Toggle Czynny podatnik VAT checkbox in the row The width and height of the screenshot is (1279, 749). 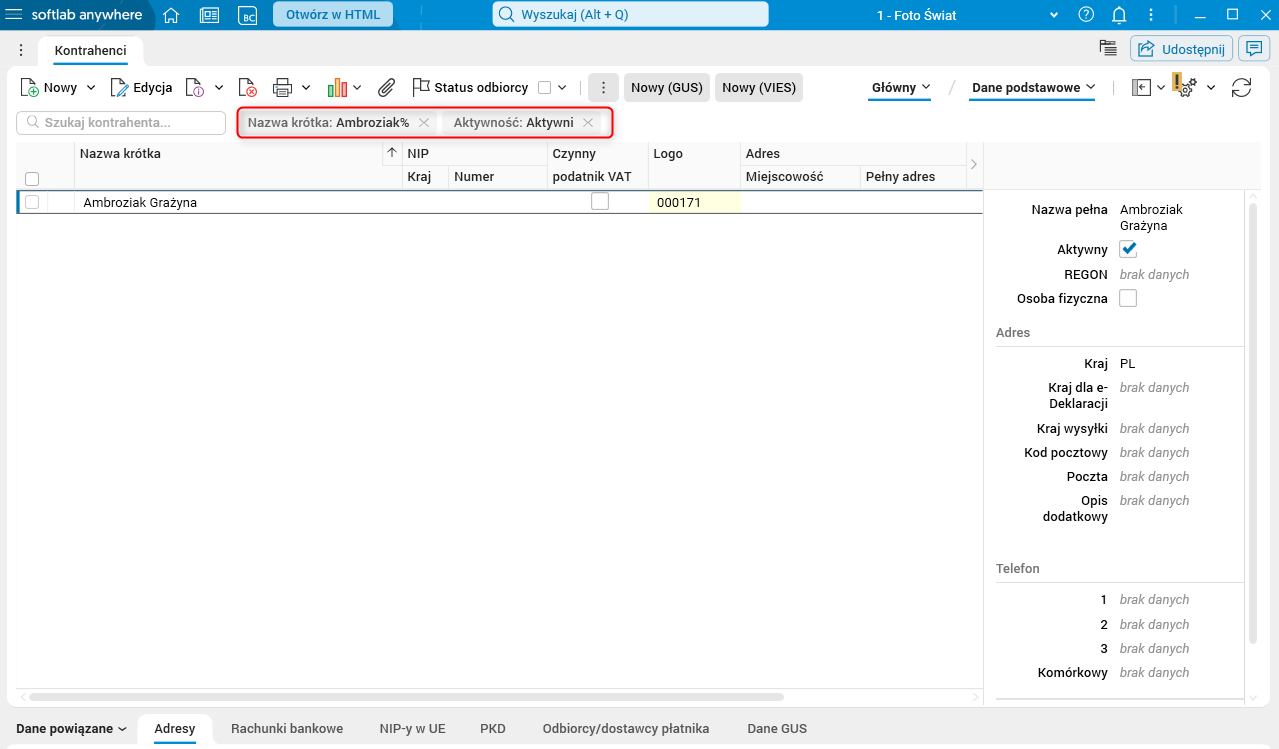point(600,201)
